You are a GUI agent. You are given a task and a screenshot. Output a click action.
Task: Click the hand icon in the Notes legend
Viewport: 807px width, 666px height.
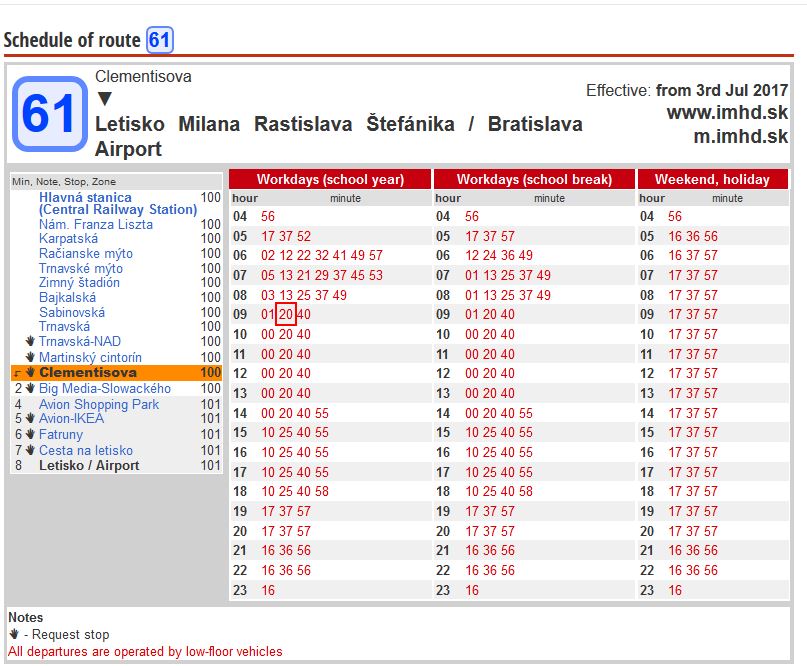14,634
